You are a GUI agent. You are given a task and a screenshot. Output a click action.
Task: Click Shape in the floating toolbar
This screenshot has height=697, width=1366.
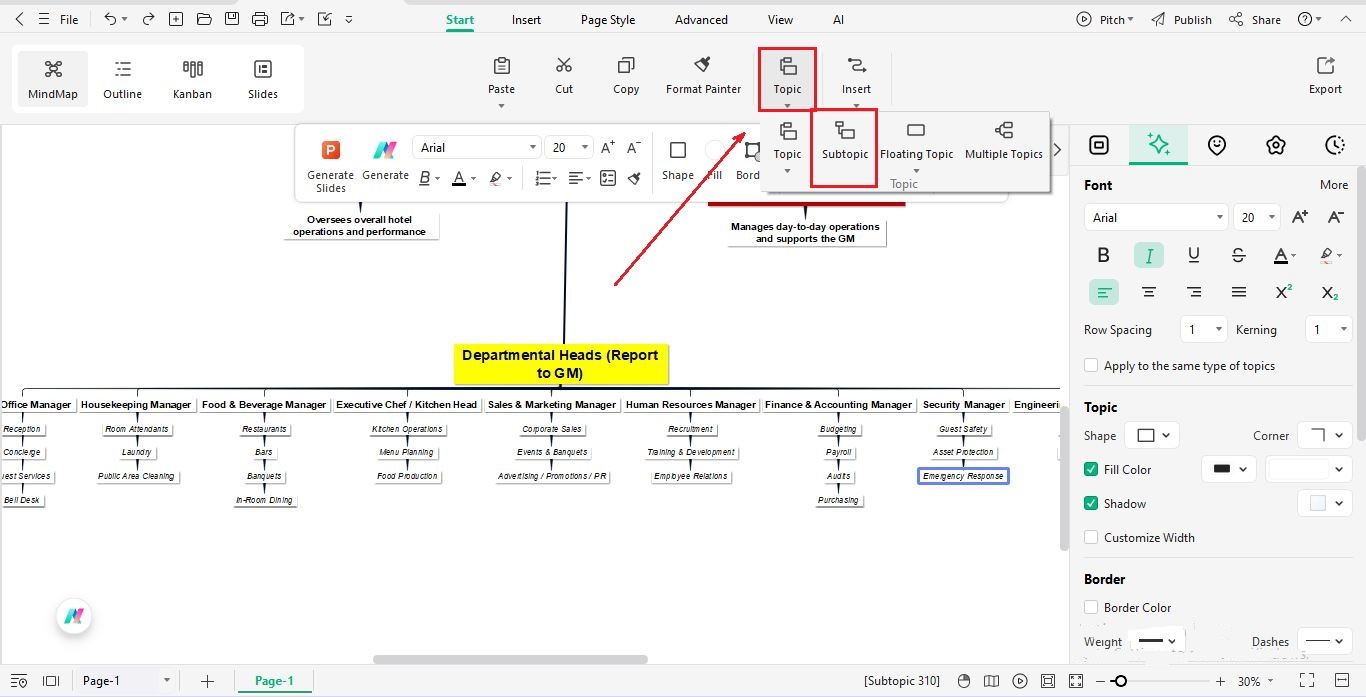(677, 161)
